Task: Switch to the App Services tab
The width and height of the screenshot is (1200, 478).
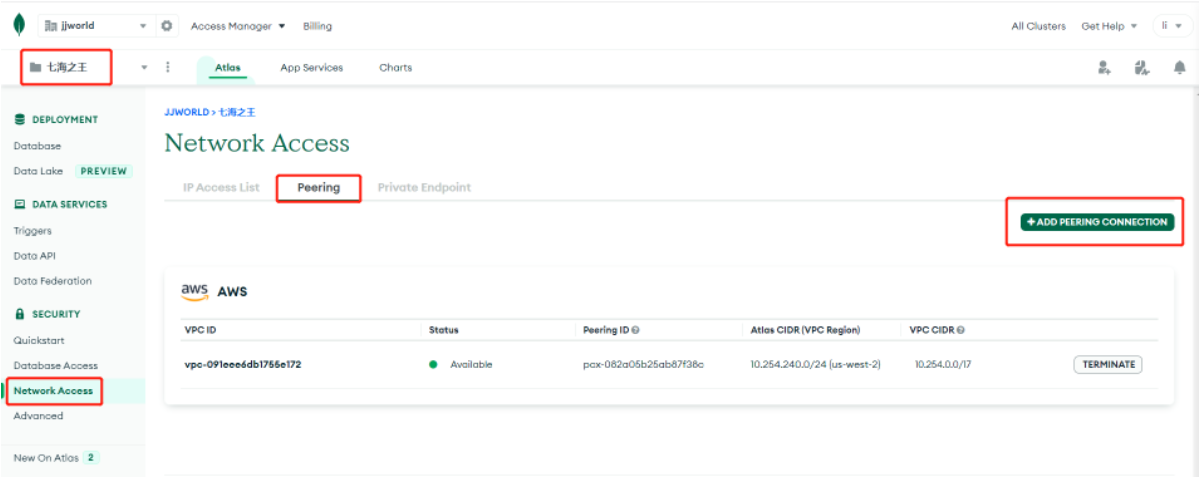Action: click(x=311, y=68)
